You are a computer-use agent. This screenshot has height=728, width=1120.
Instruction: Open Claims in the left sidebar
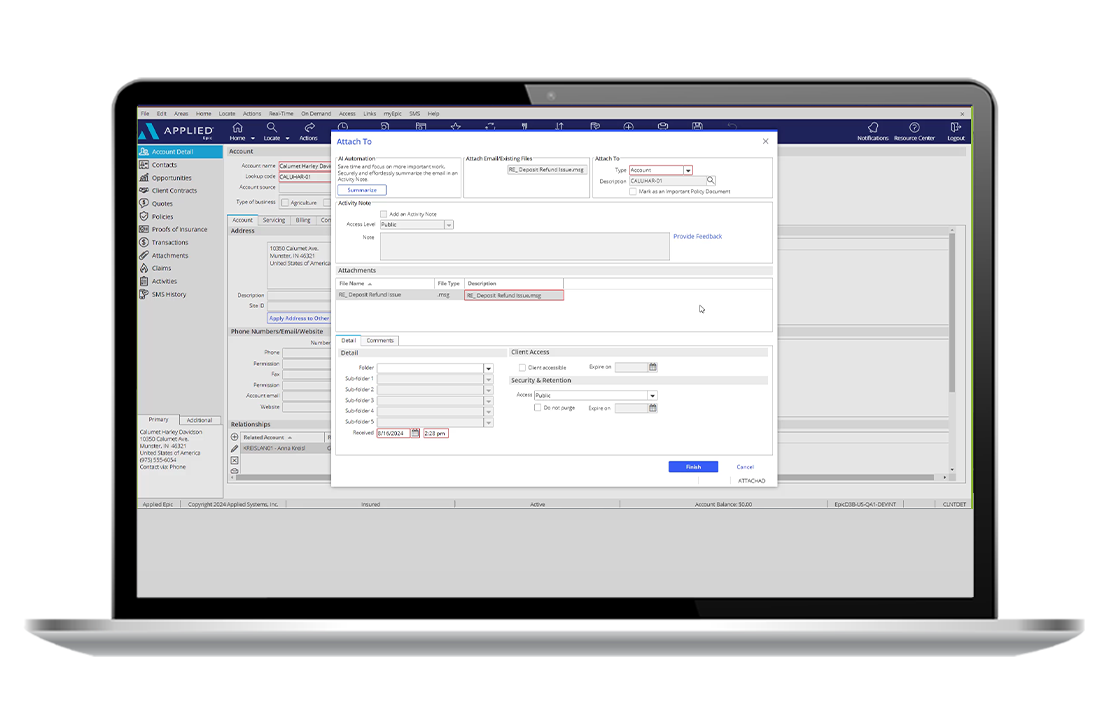(161, 268)
